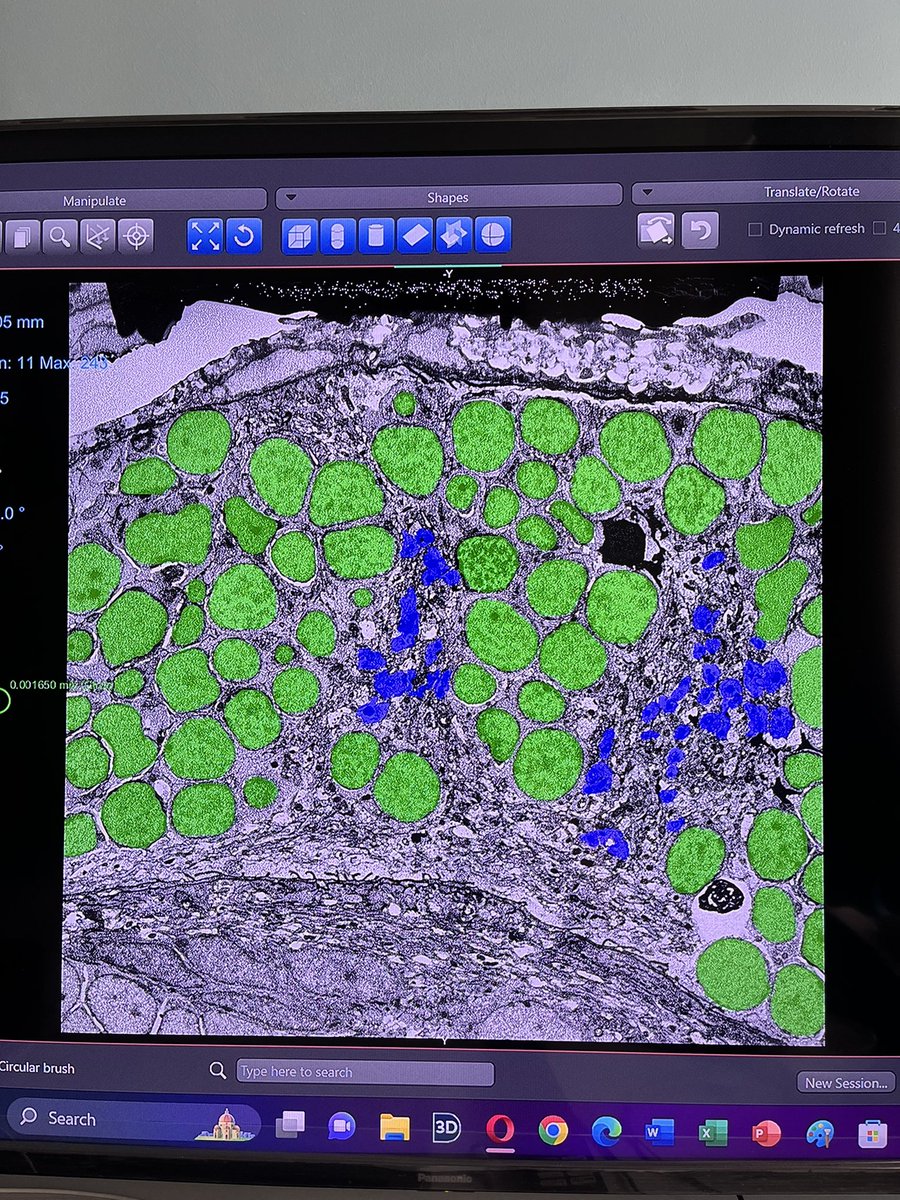Select the magnifier zoom tool
The height and width of the screenshot is (1200, 900).
coord(61,236)
